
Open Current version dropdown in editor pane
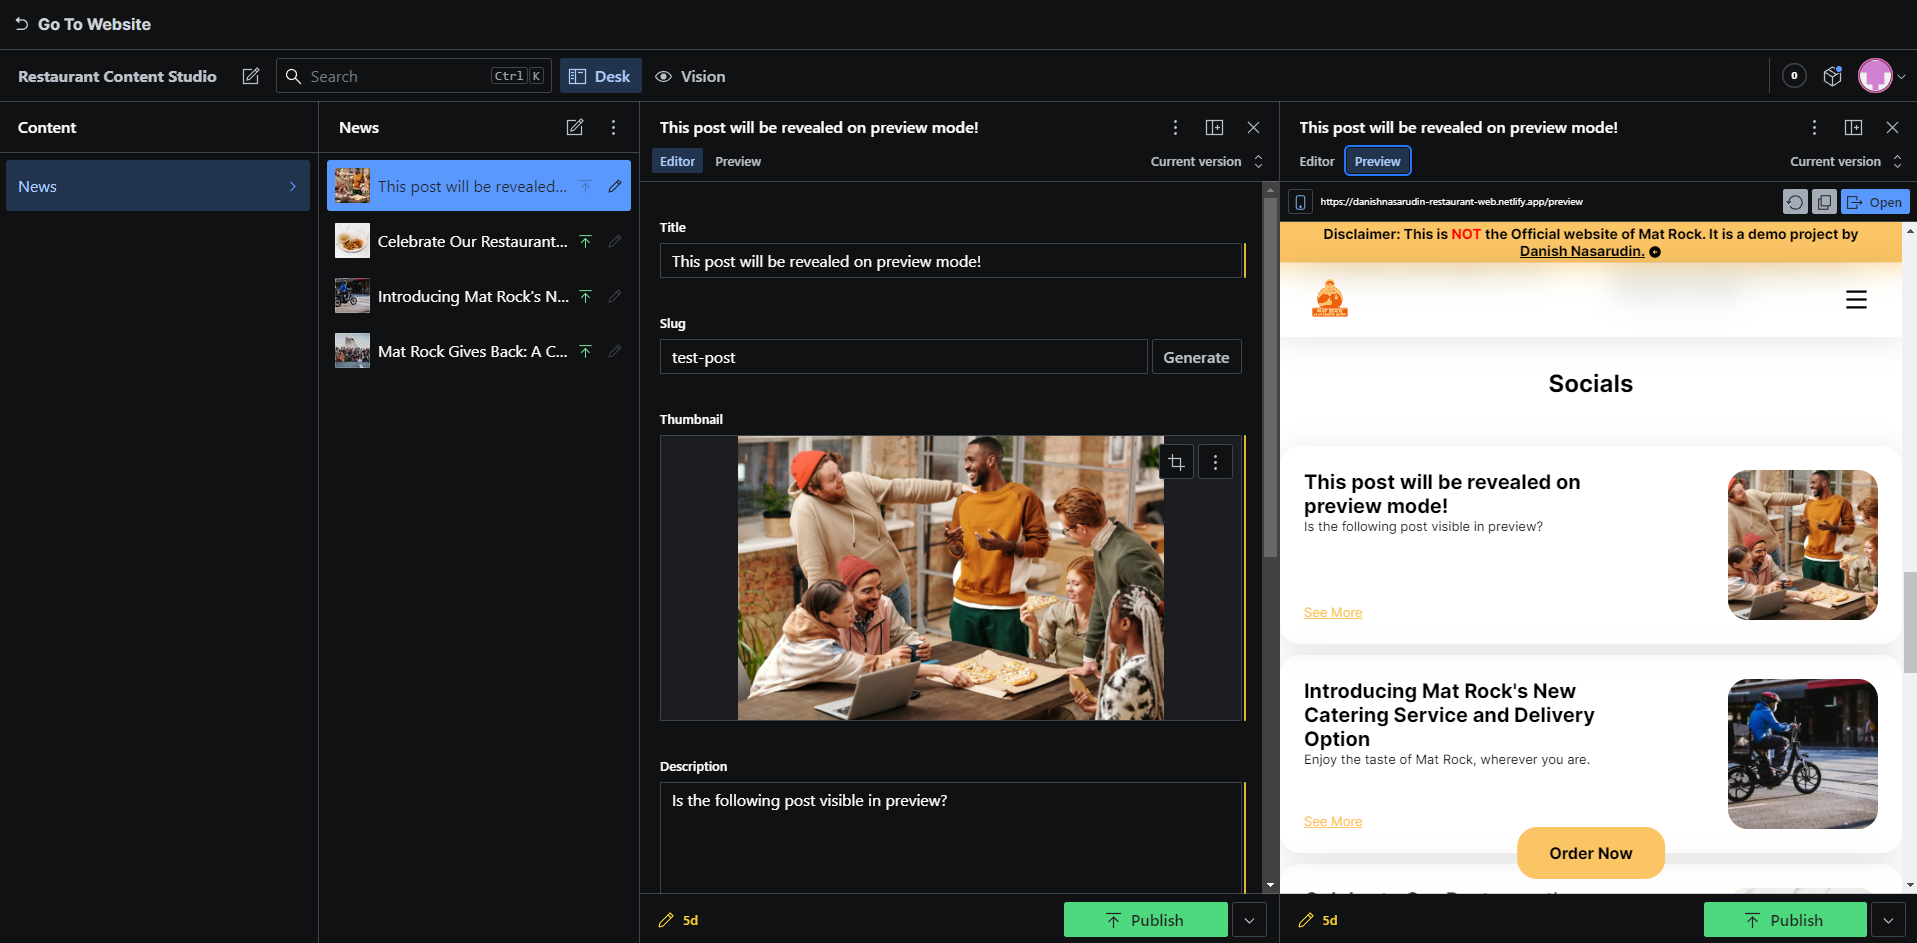(1207, 161)
